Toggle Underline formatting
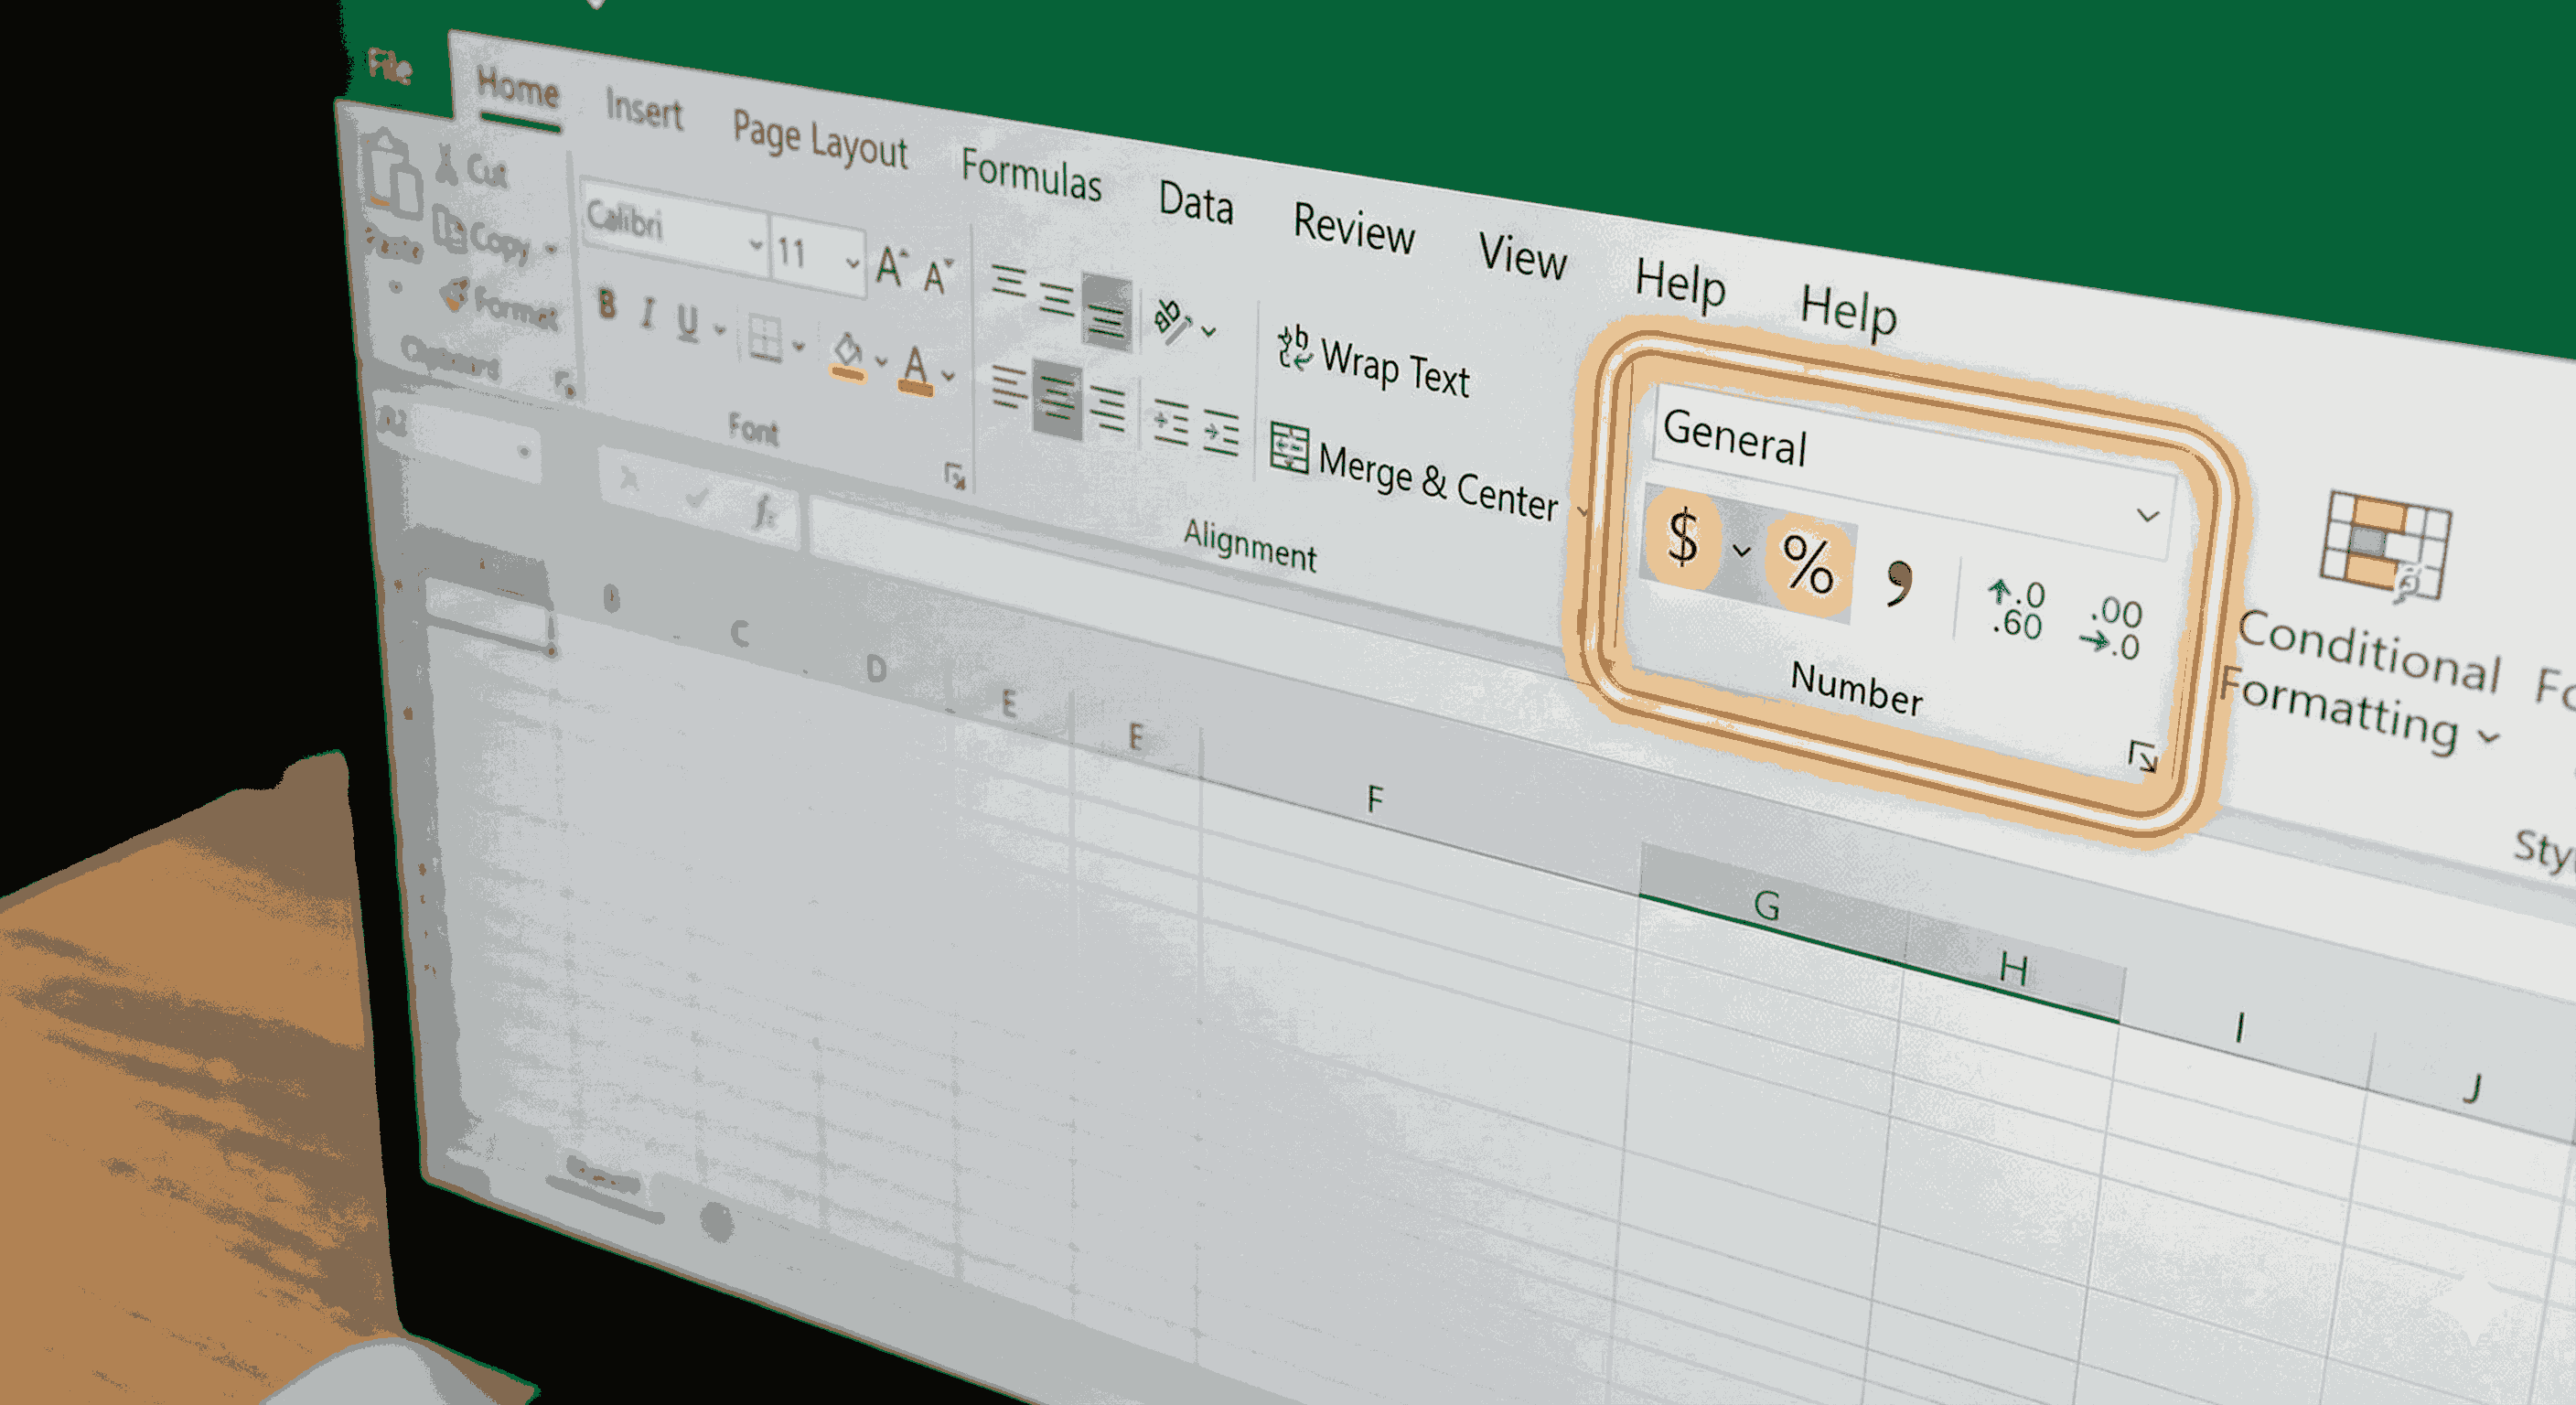Image resolution: width=2576 pixels, height=1405 pixels. coord(687,321)
